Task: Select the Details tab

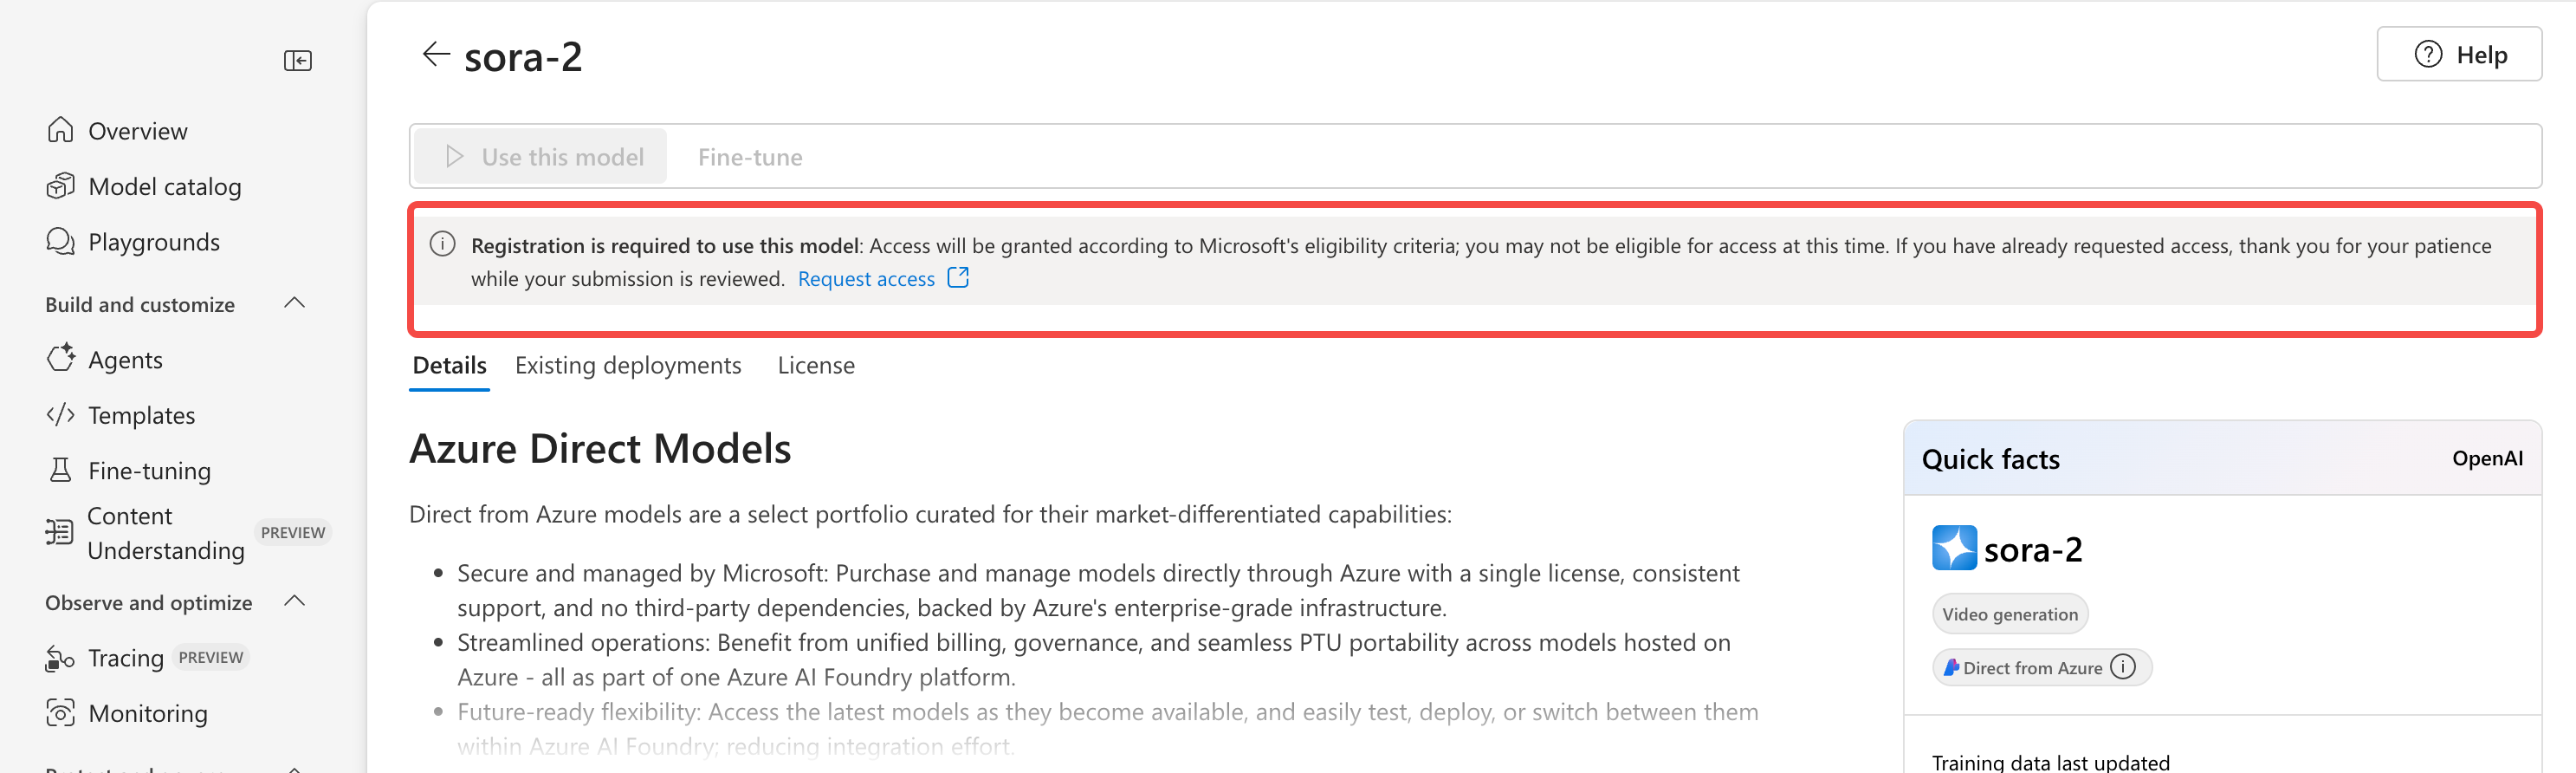Action: click(x=449, y=366)
